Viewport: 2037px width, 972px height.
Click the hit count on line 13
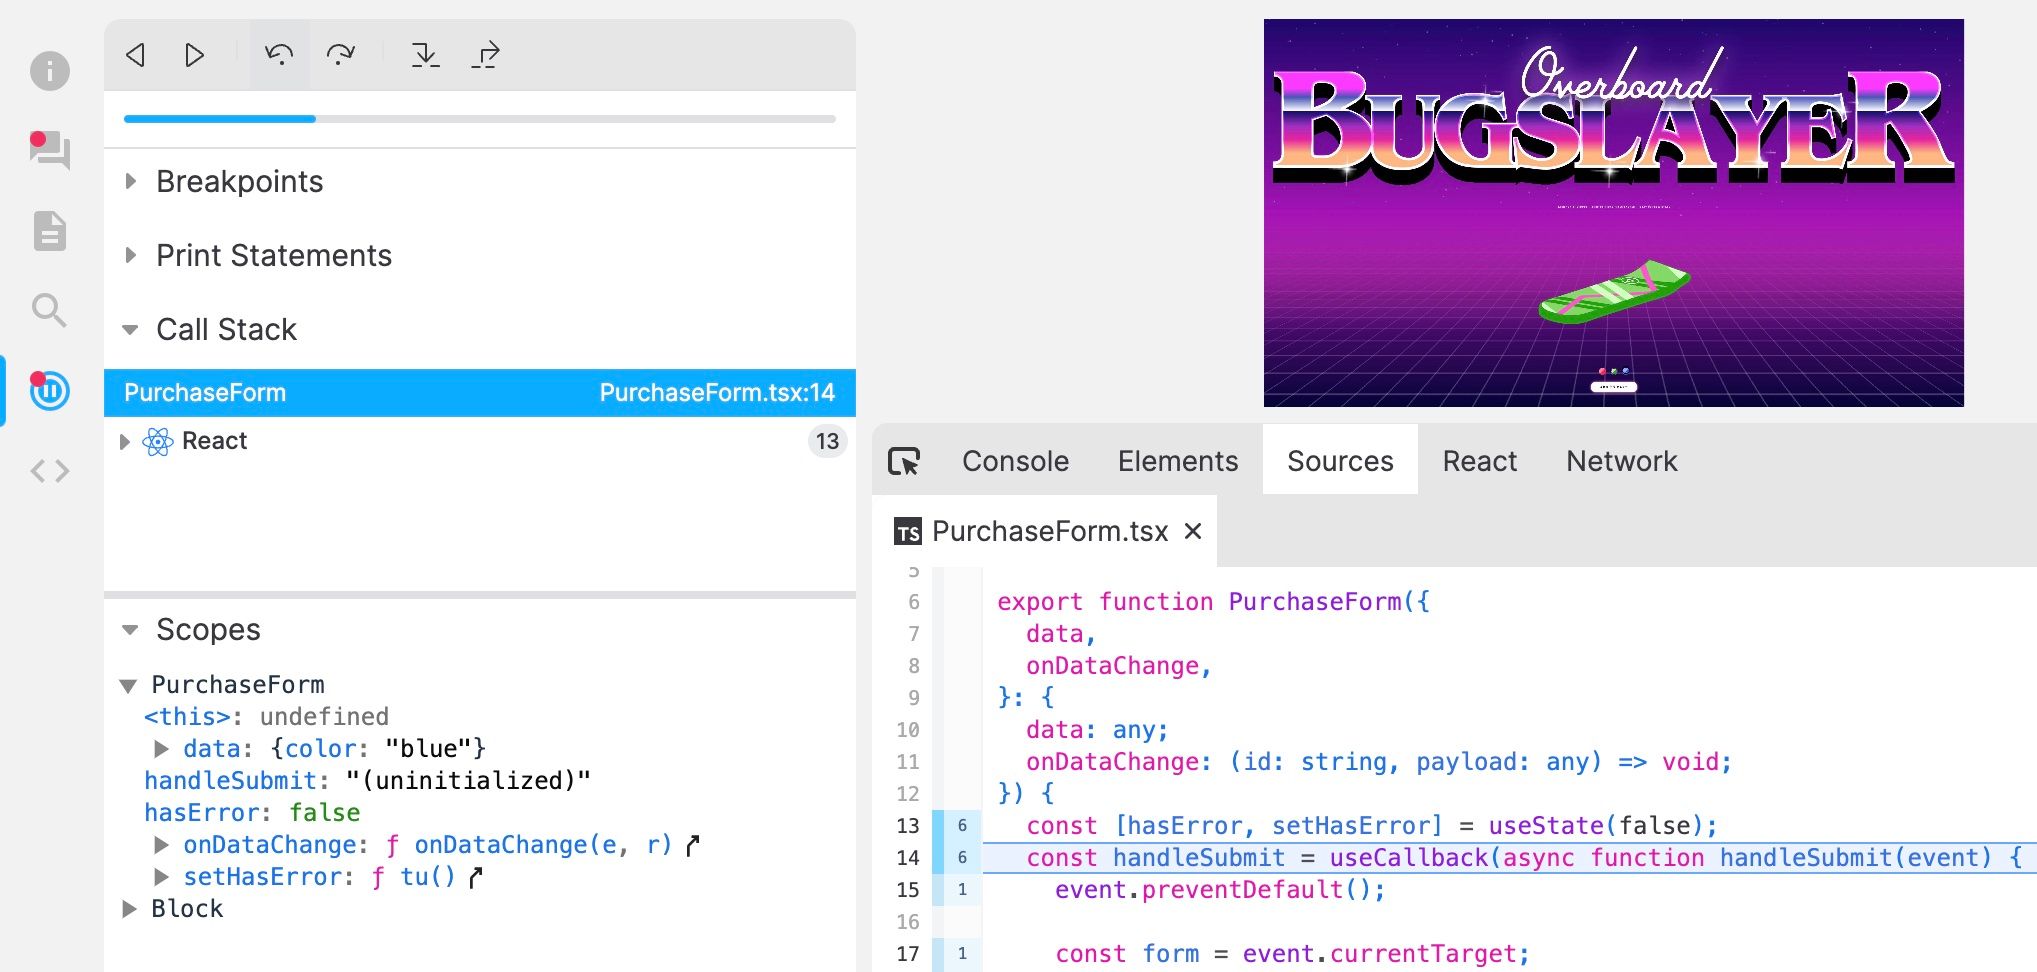pyautogui.click(x=962, y=826)
